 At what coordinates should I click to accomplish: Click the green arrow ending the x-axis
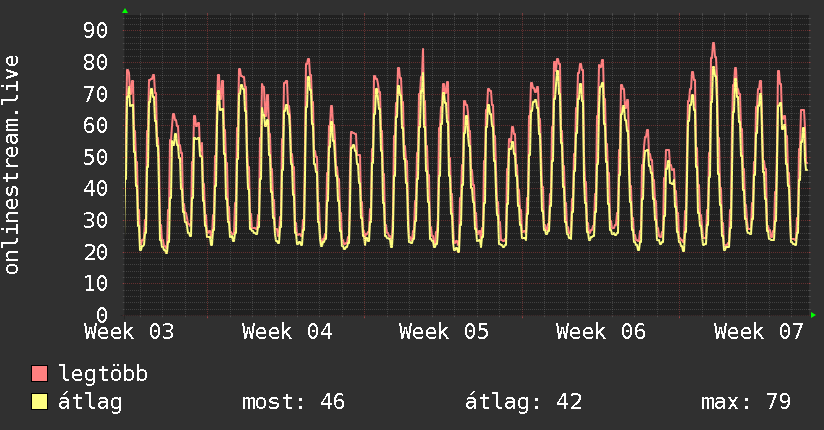point(813,315)
